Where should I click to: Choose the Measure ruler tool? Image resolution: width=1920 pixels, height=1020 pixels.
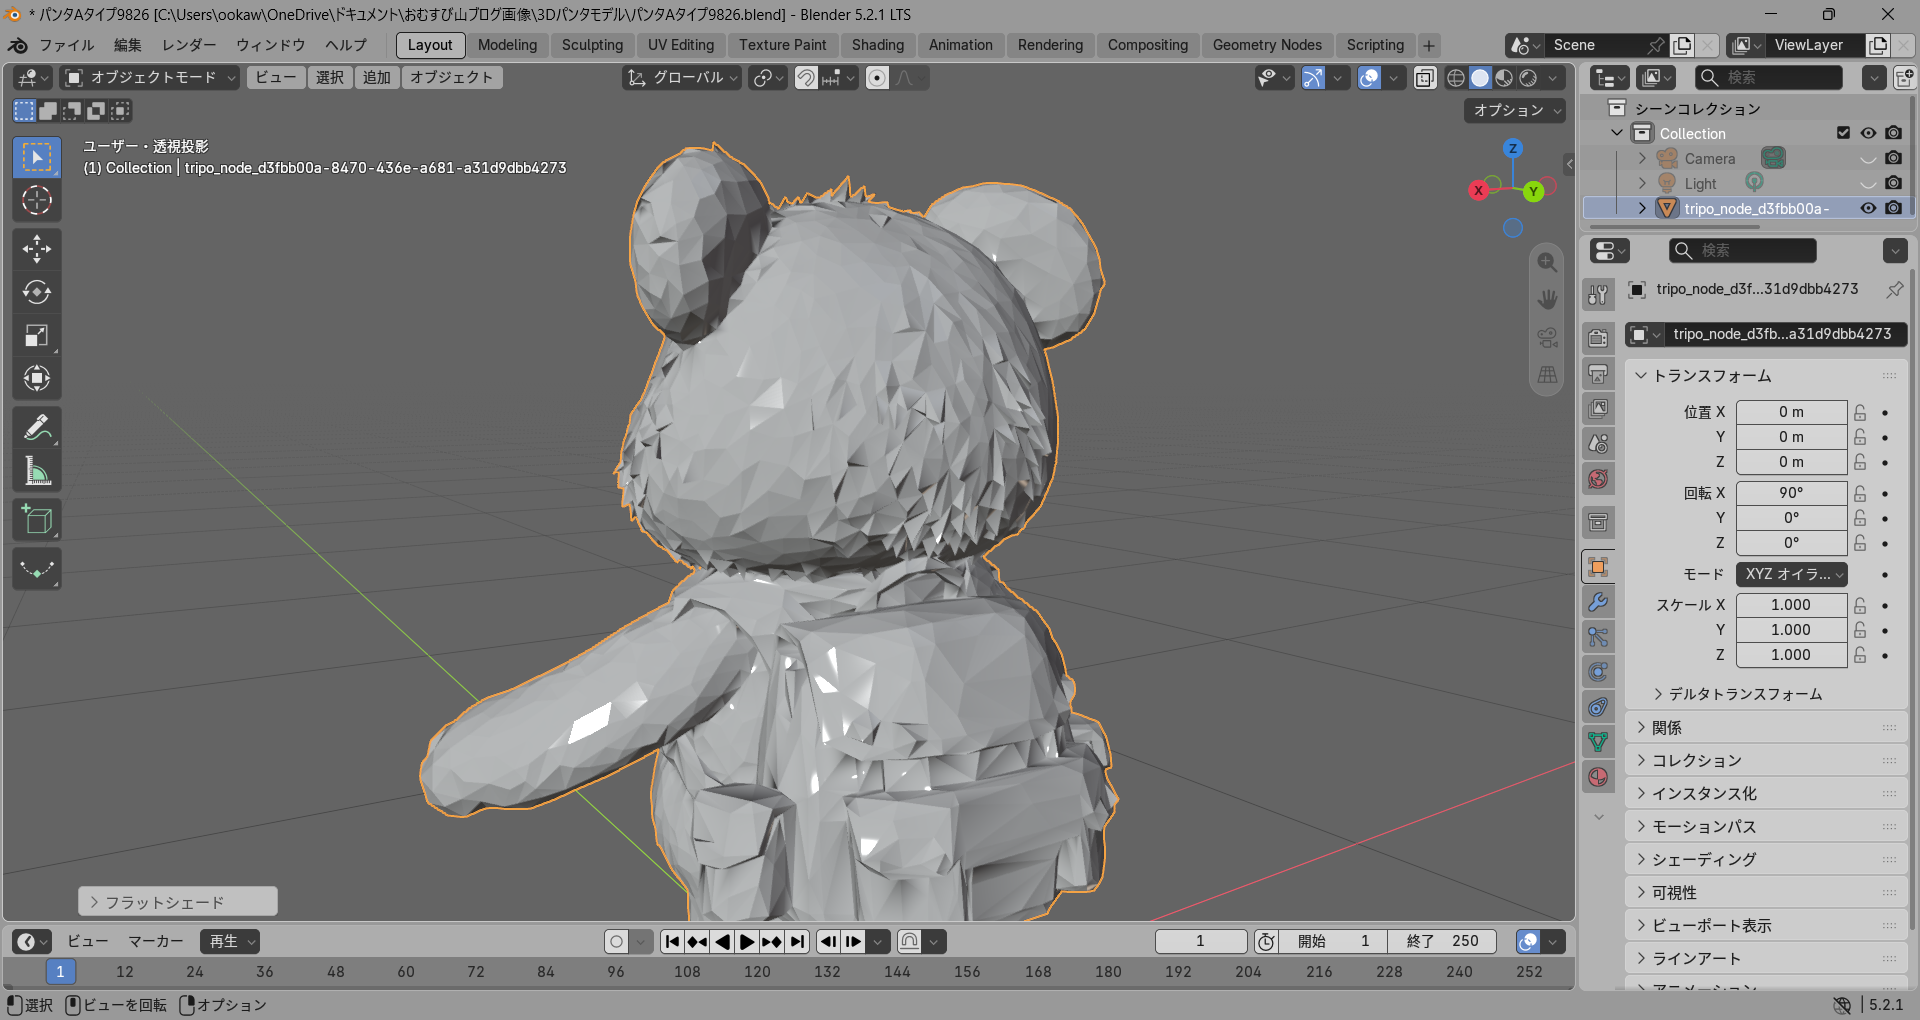click(x=37, y=471)
